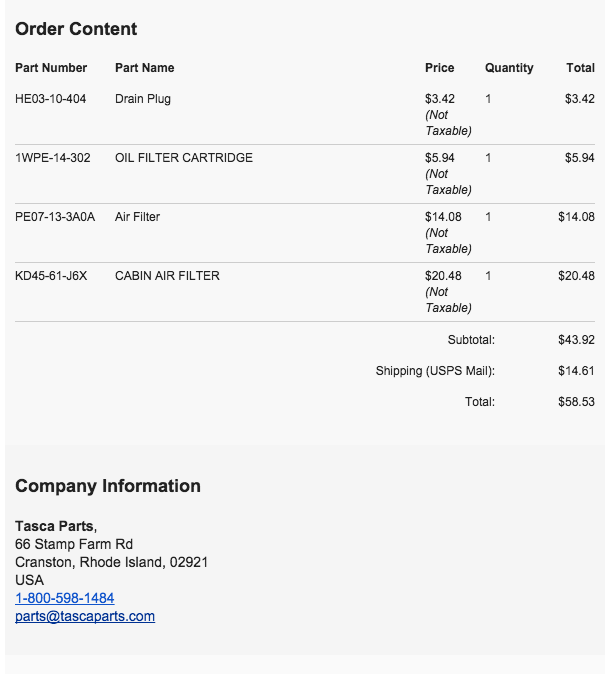Click the Price column header
This screenshot has height=674, width=613.
coord(440,68)
